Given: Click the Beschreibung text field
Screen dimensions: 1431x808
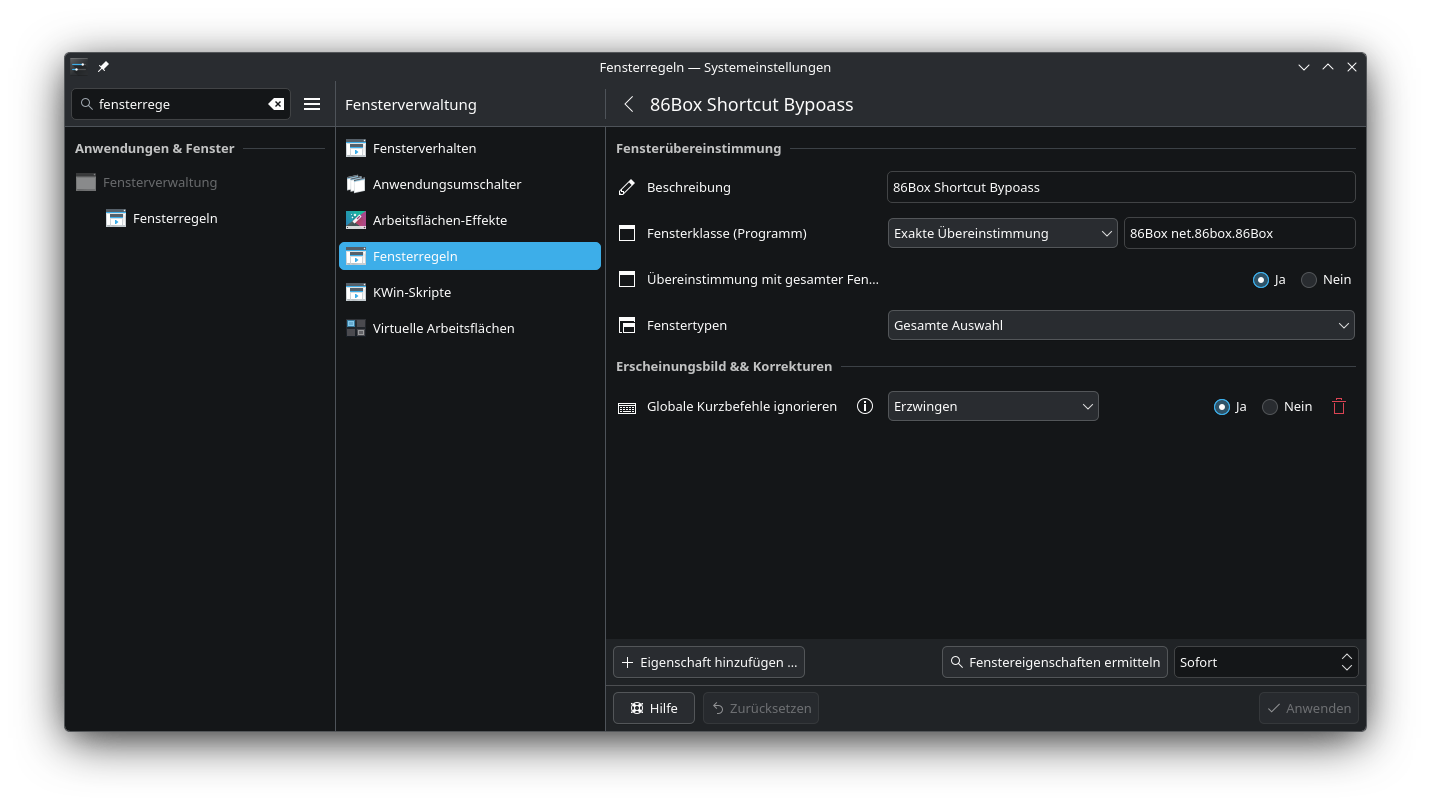Looking at the screenshot, I should click(1121, 187).
